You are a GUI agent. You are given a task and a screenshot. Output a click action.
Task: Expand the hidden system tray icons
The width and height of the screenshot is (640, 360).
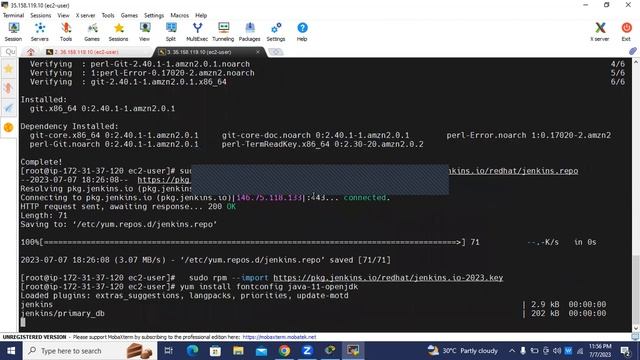(x=512, y=351)
